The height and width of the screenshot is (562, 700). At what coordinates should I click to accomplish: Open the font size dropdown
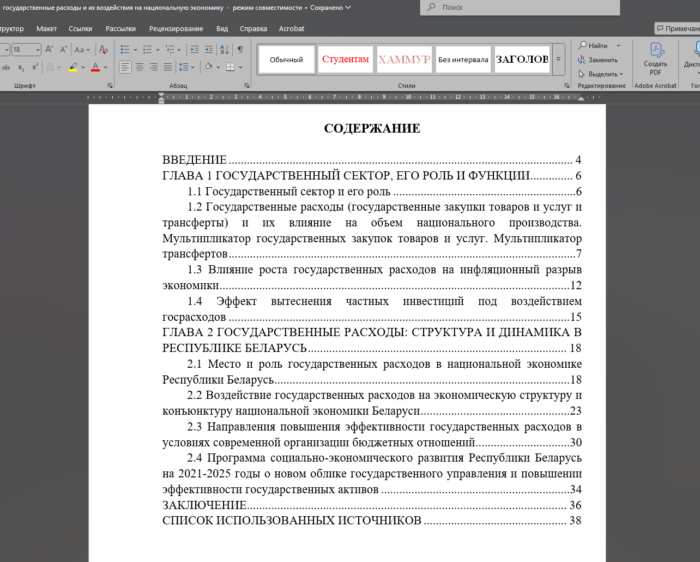(38, 50)
